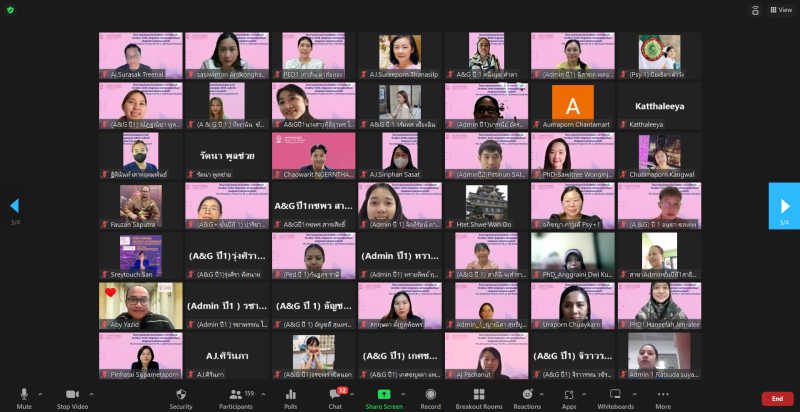Screen dimensions: 800x412
Task: Open Breakout Rooms
Action: (479, 397)
